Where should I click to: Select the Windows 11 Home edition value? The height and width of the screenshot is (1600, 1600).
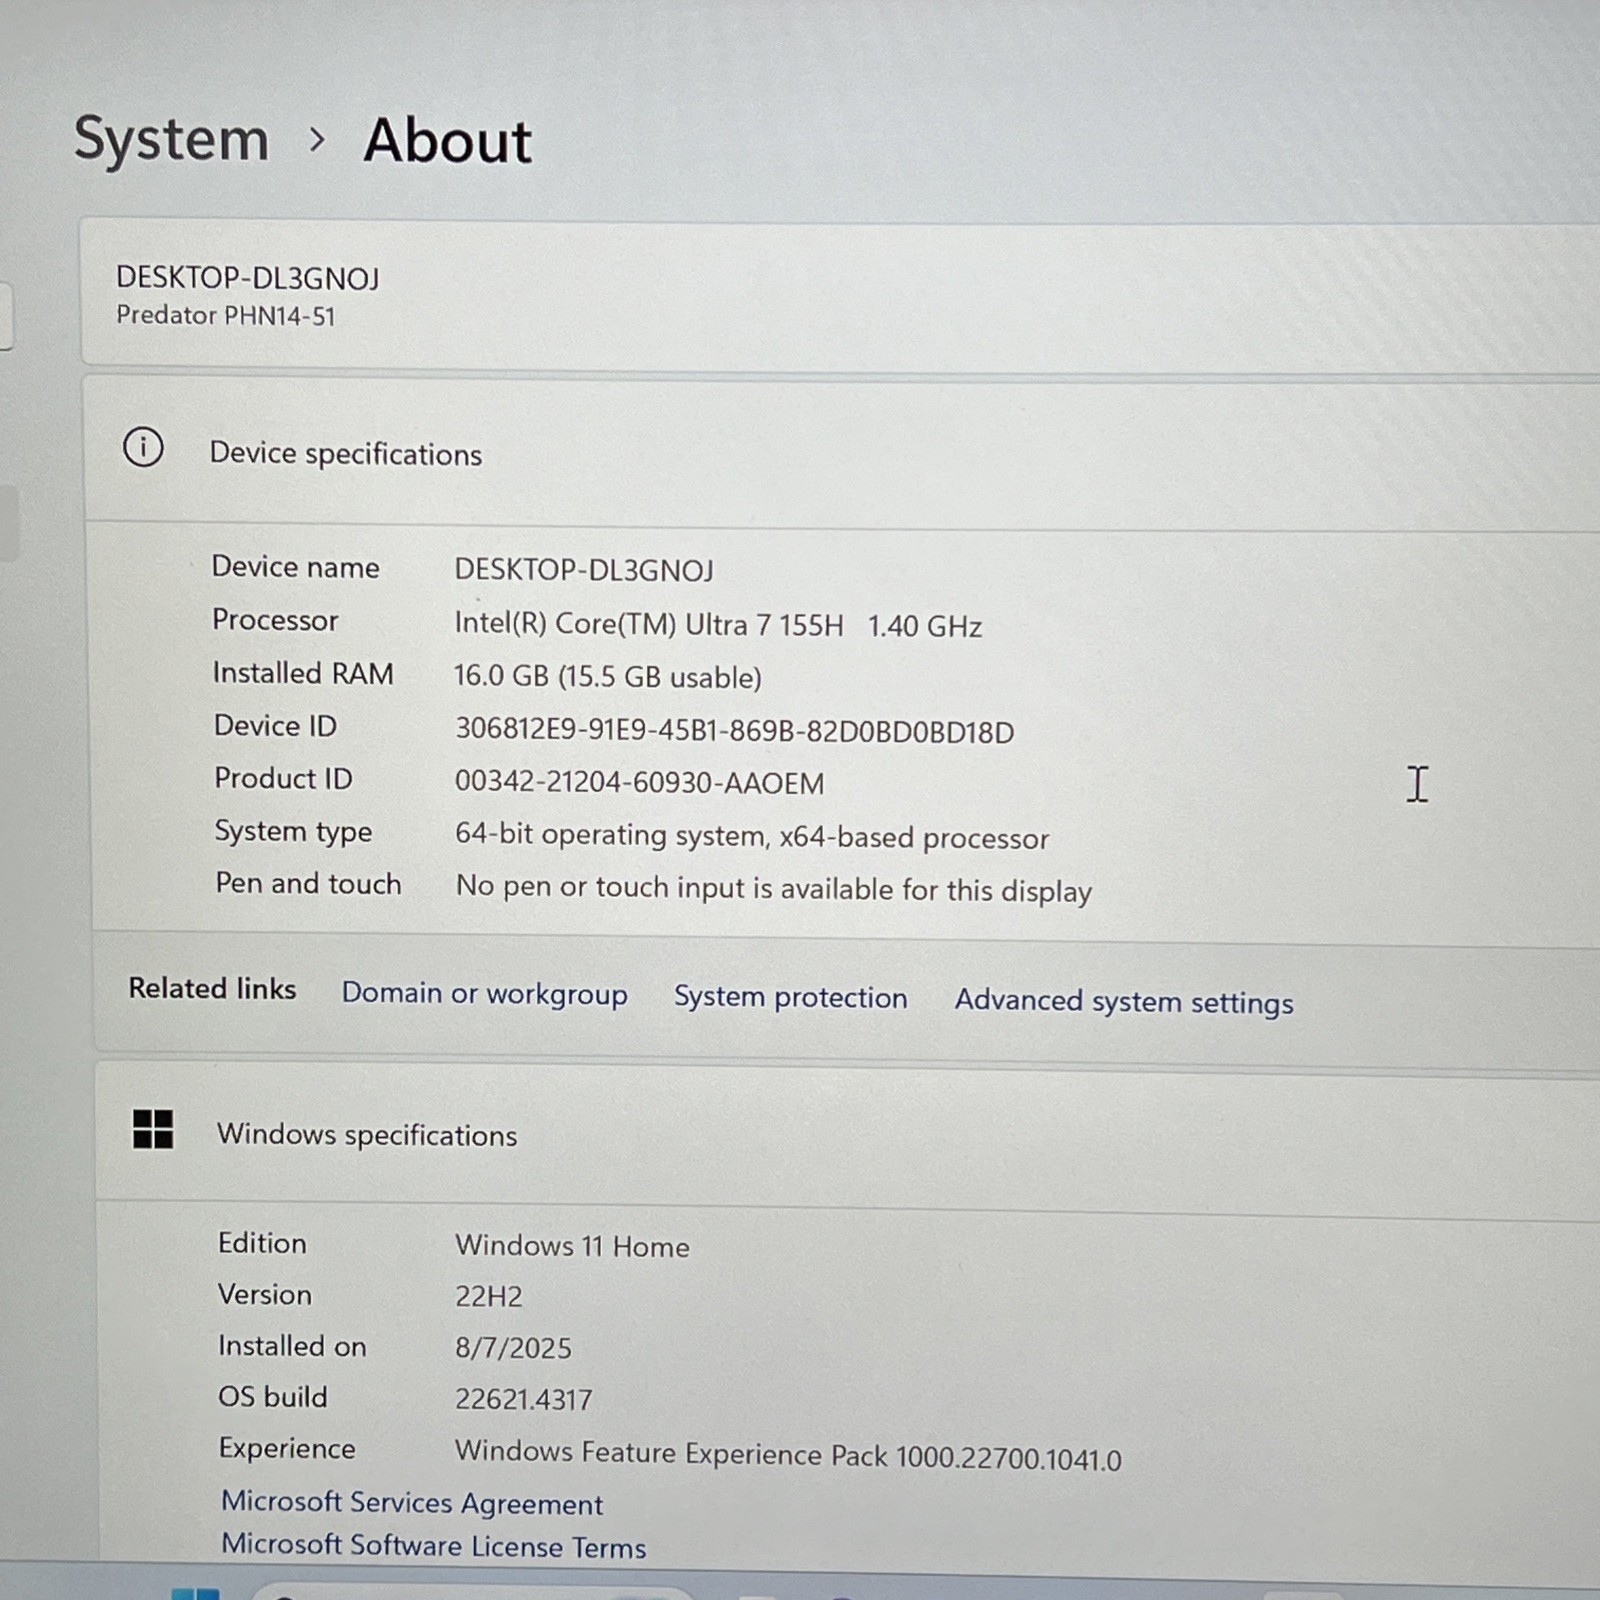click(572, 1246)
